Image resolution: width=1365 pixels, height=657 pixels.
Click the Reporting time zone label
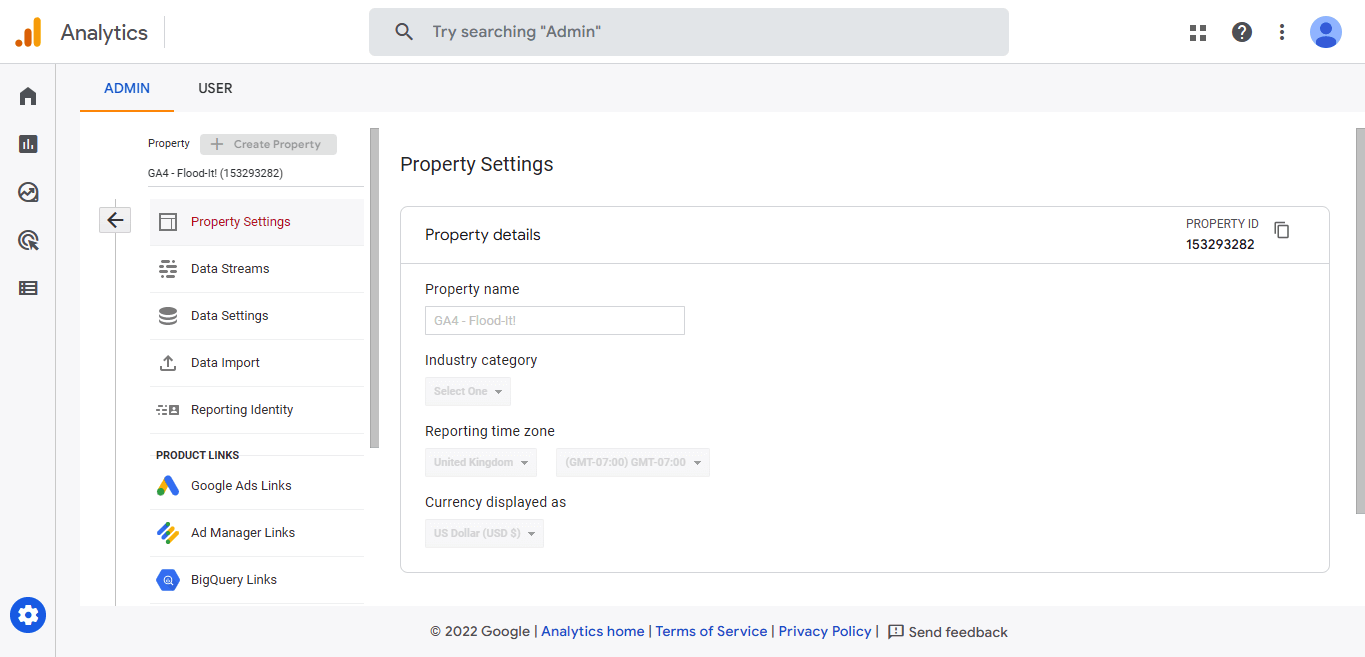[x=490, y=431]
